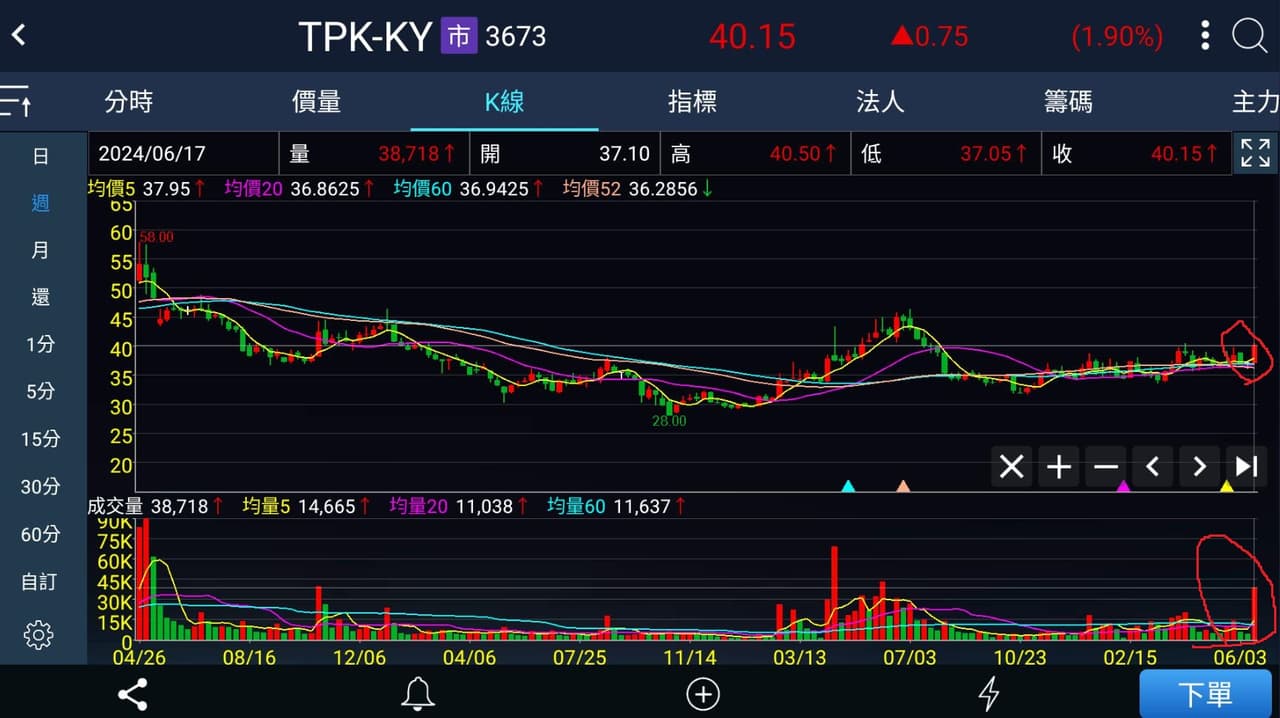Image resolution: width=1280 pixels, height=718 pixels.
Task: Move chart cursor right one bar
Action: [1199, 466]
